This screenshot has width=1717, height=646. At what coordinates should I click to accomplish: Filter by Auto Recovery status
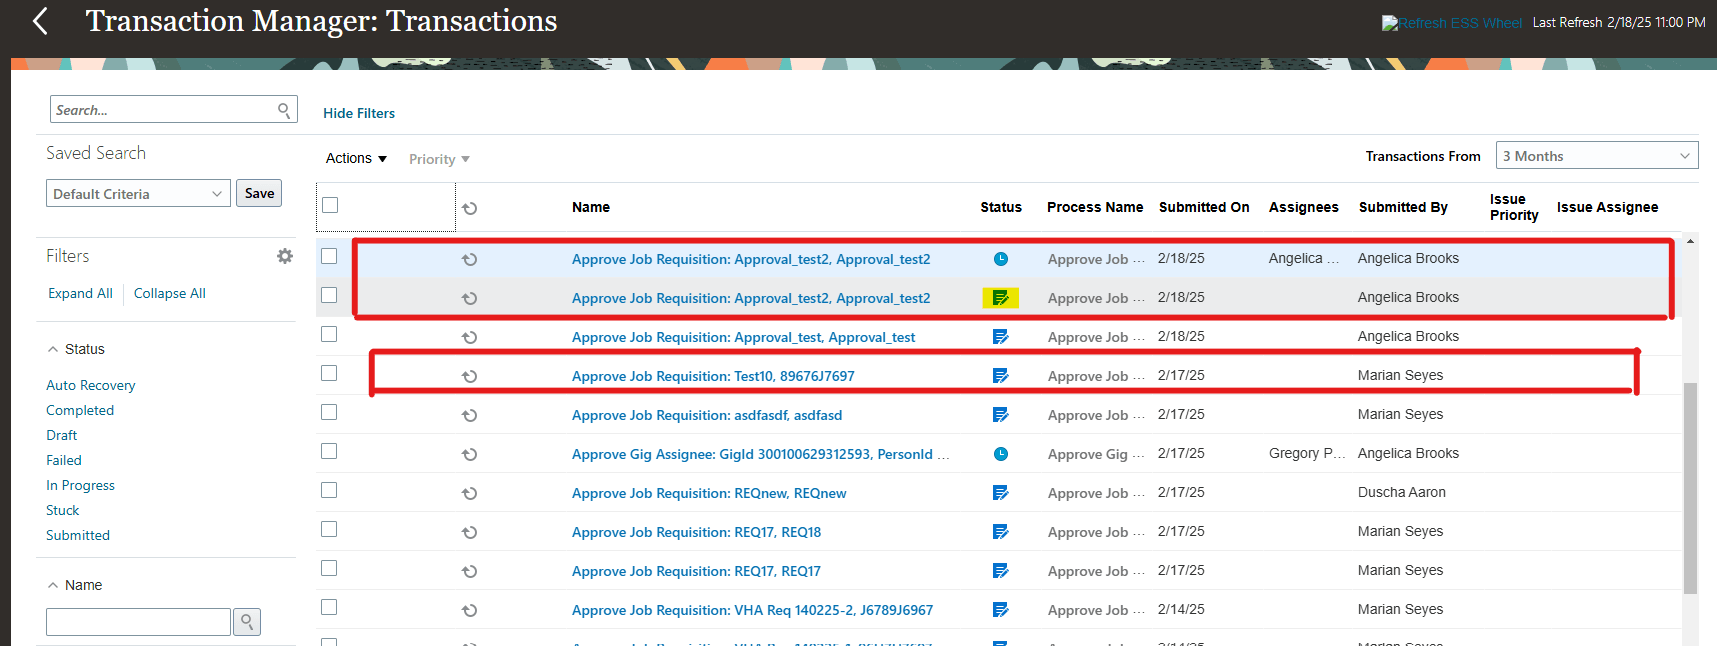pos(90,385)
